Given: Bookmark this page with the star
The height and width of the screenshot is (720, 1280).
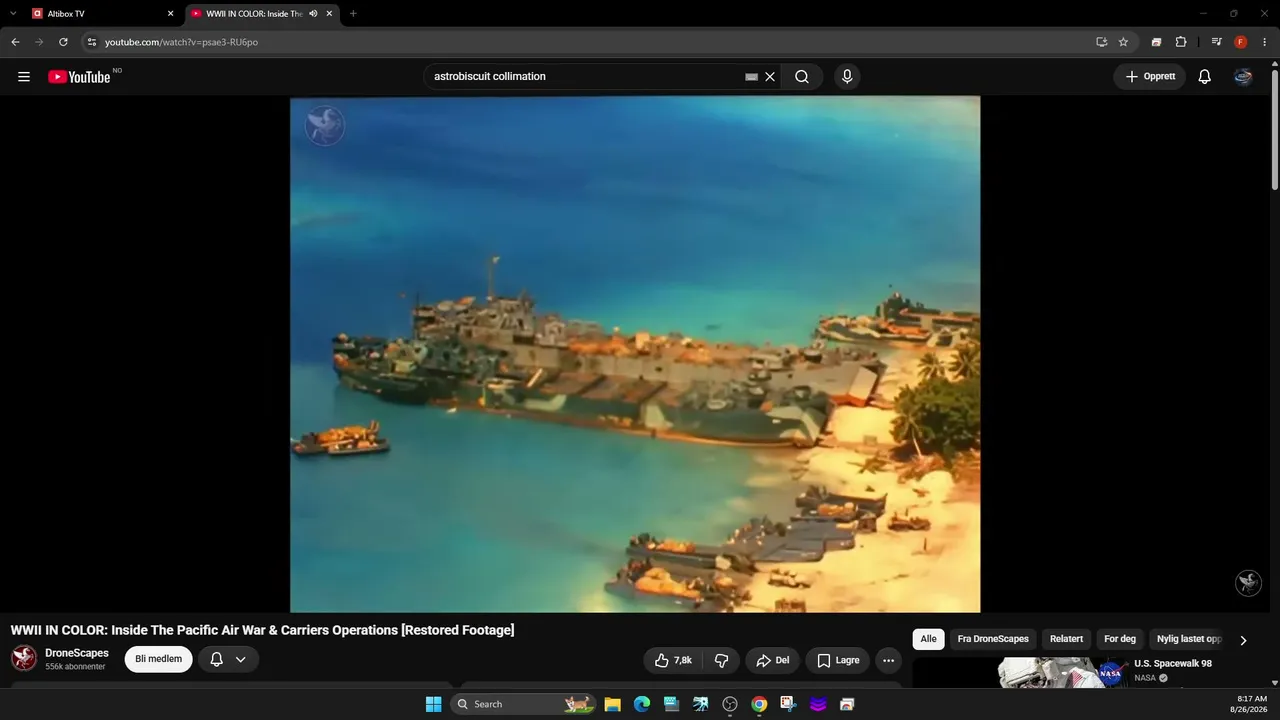Looking at the screenshot, I should tap(1123, 42).
